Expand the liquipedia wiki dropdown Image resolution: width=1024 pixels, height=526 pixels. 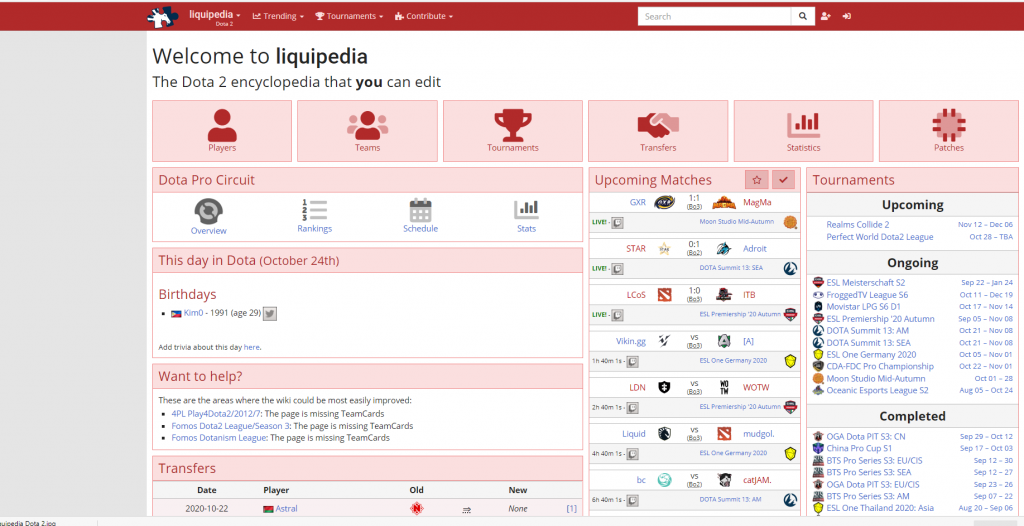point(215,14)
